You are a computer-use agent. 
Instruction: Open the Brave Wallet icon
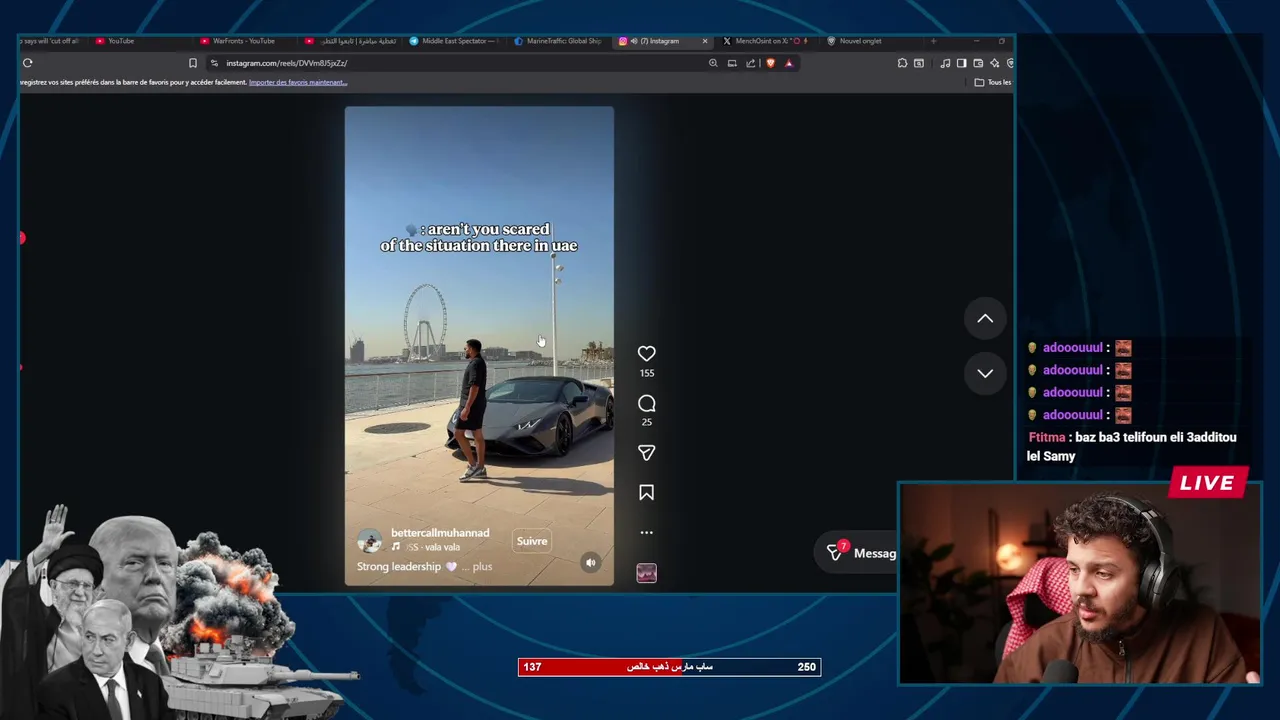[x=978, y=63]
